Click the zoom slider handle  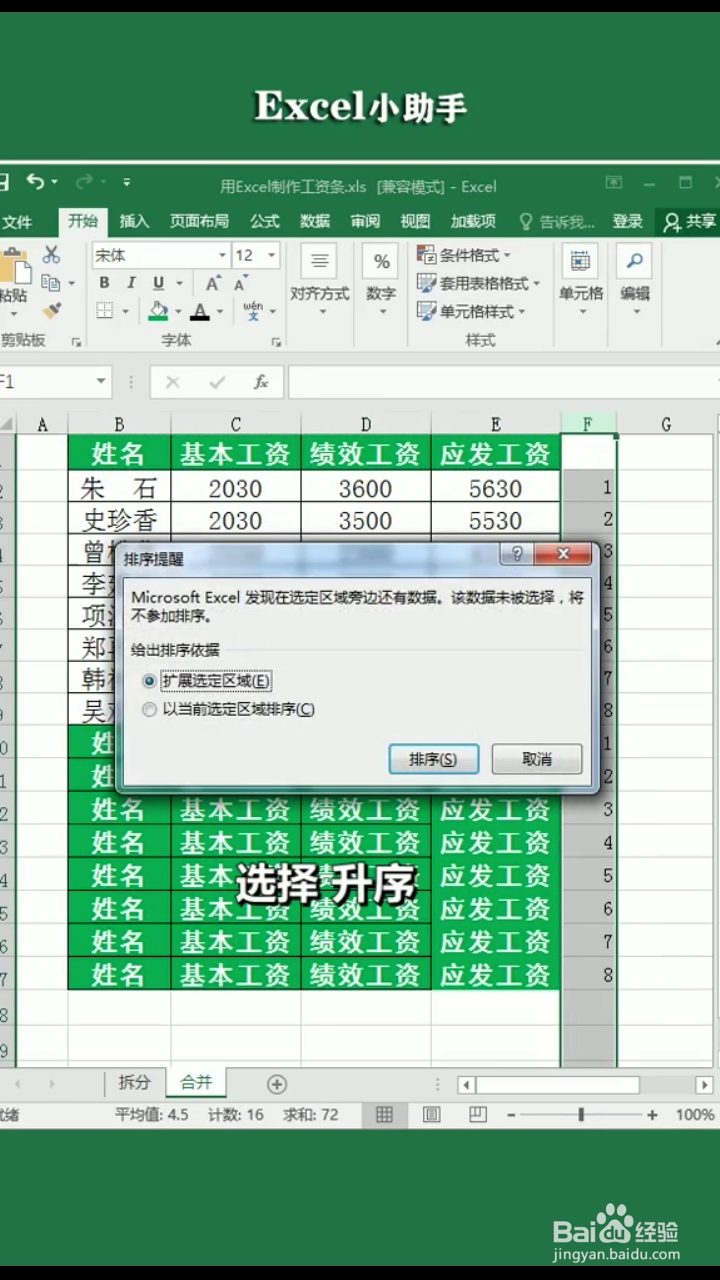click(581, 1114)
